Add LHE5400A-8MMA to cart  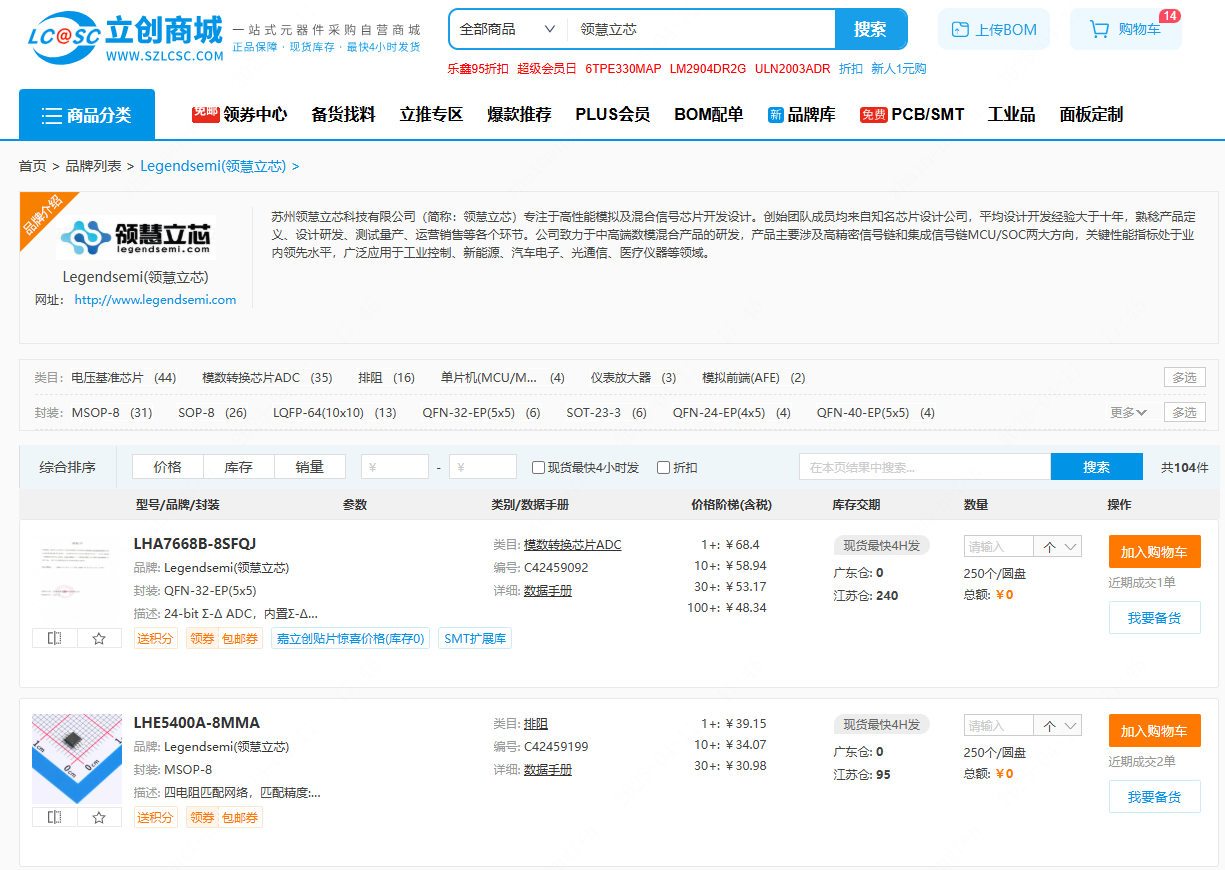click(x=1154, y=731)
